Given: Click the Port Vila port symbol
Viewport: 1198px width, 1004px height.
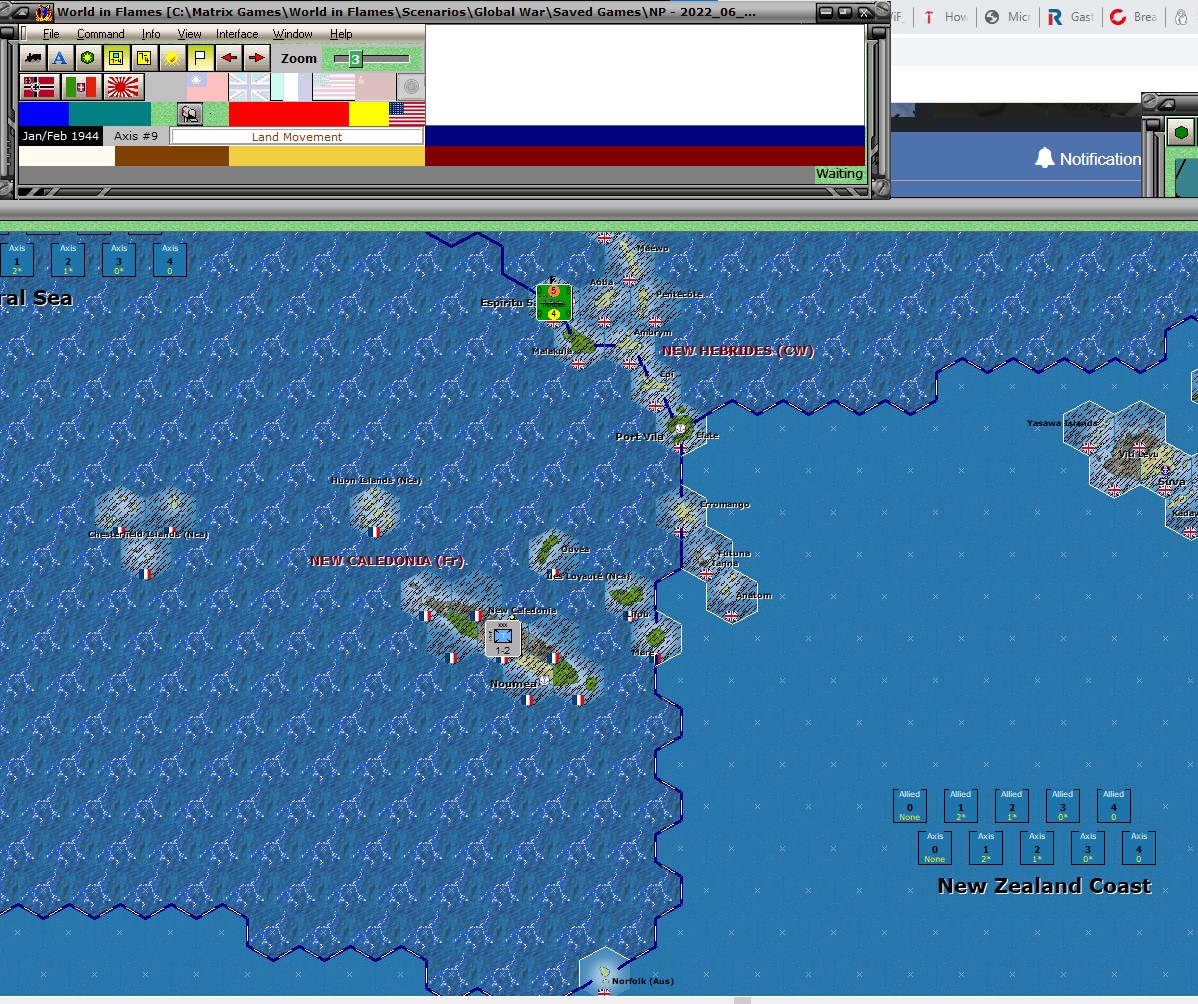Looking at the screenshot, I should [x=680, y=429].
